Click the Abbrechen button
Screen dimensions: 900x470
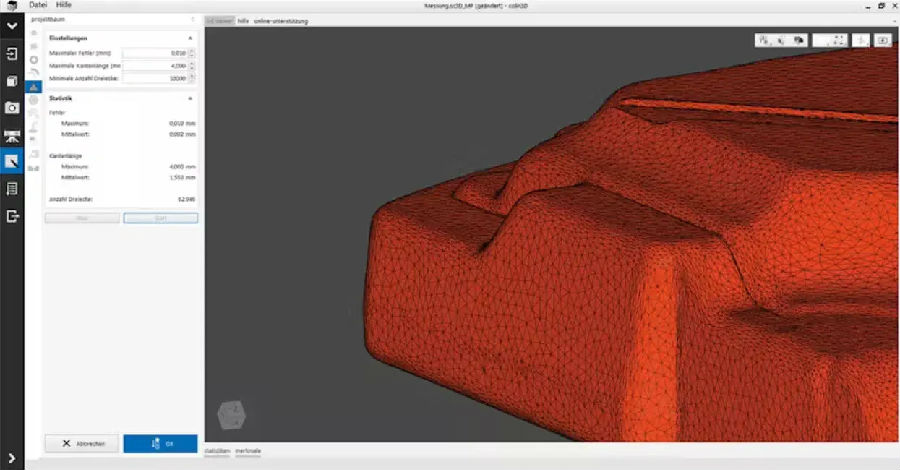(82, 444)
